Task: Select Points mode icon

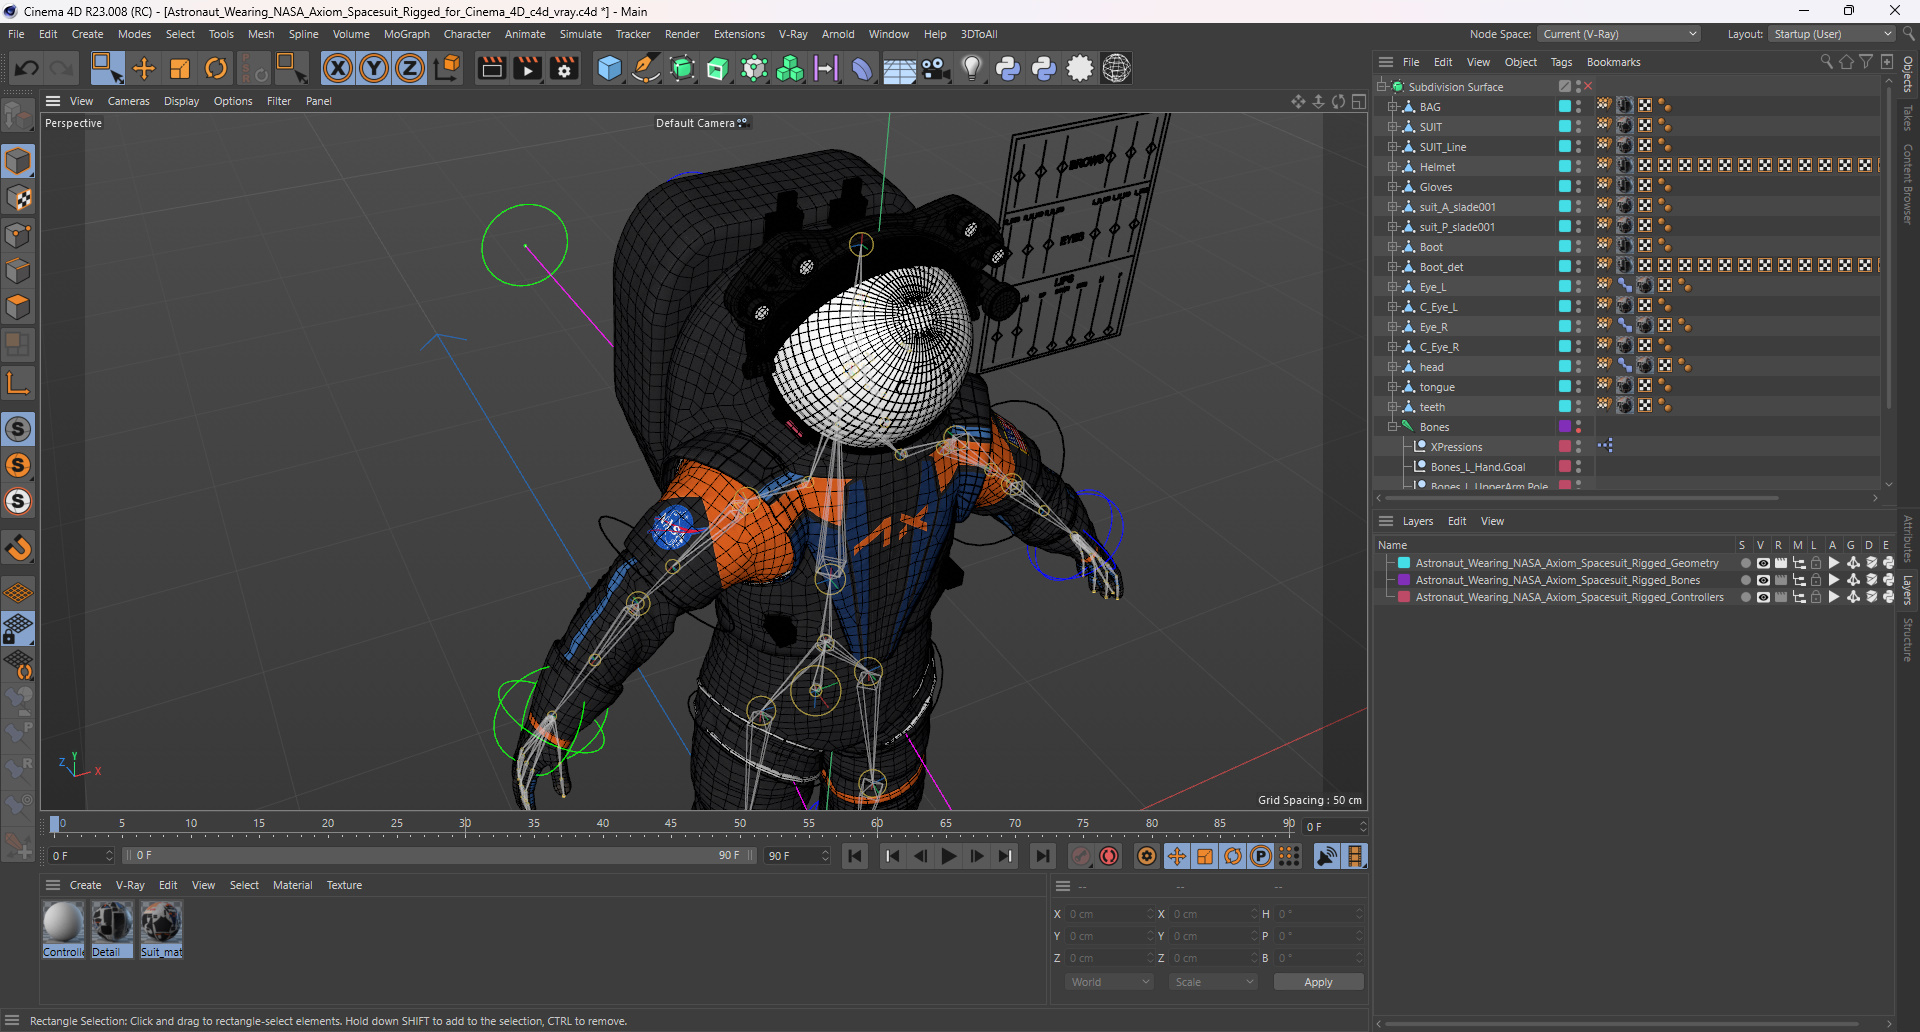Action: pos(18,235)
